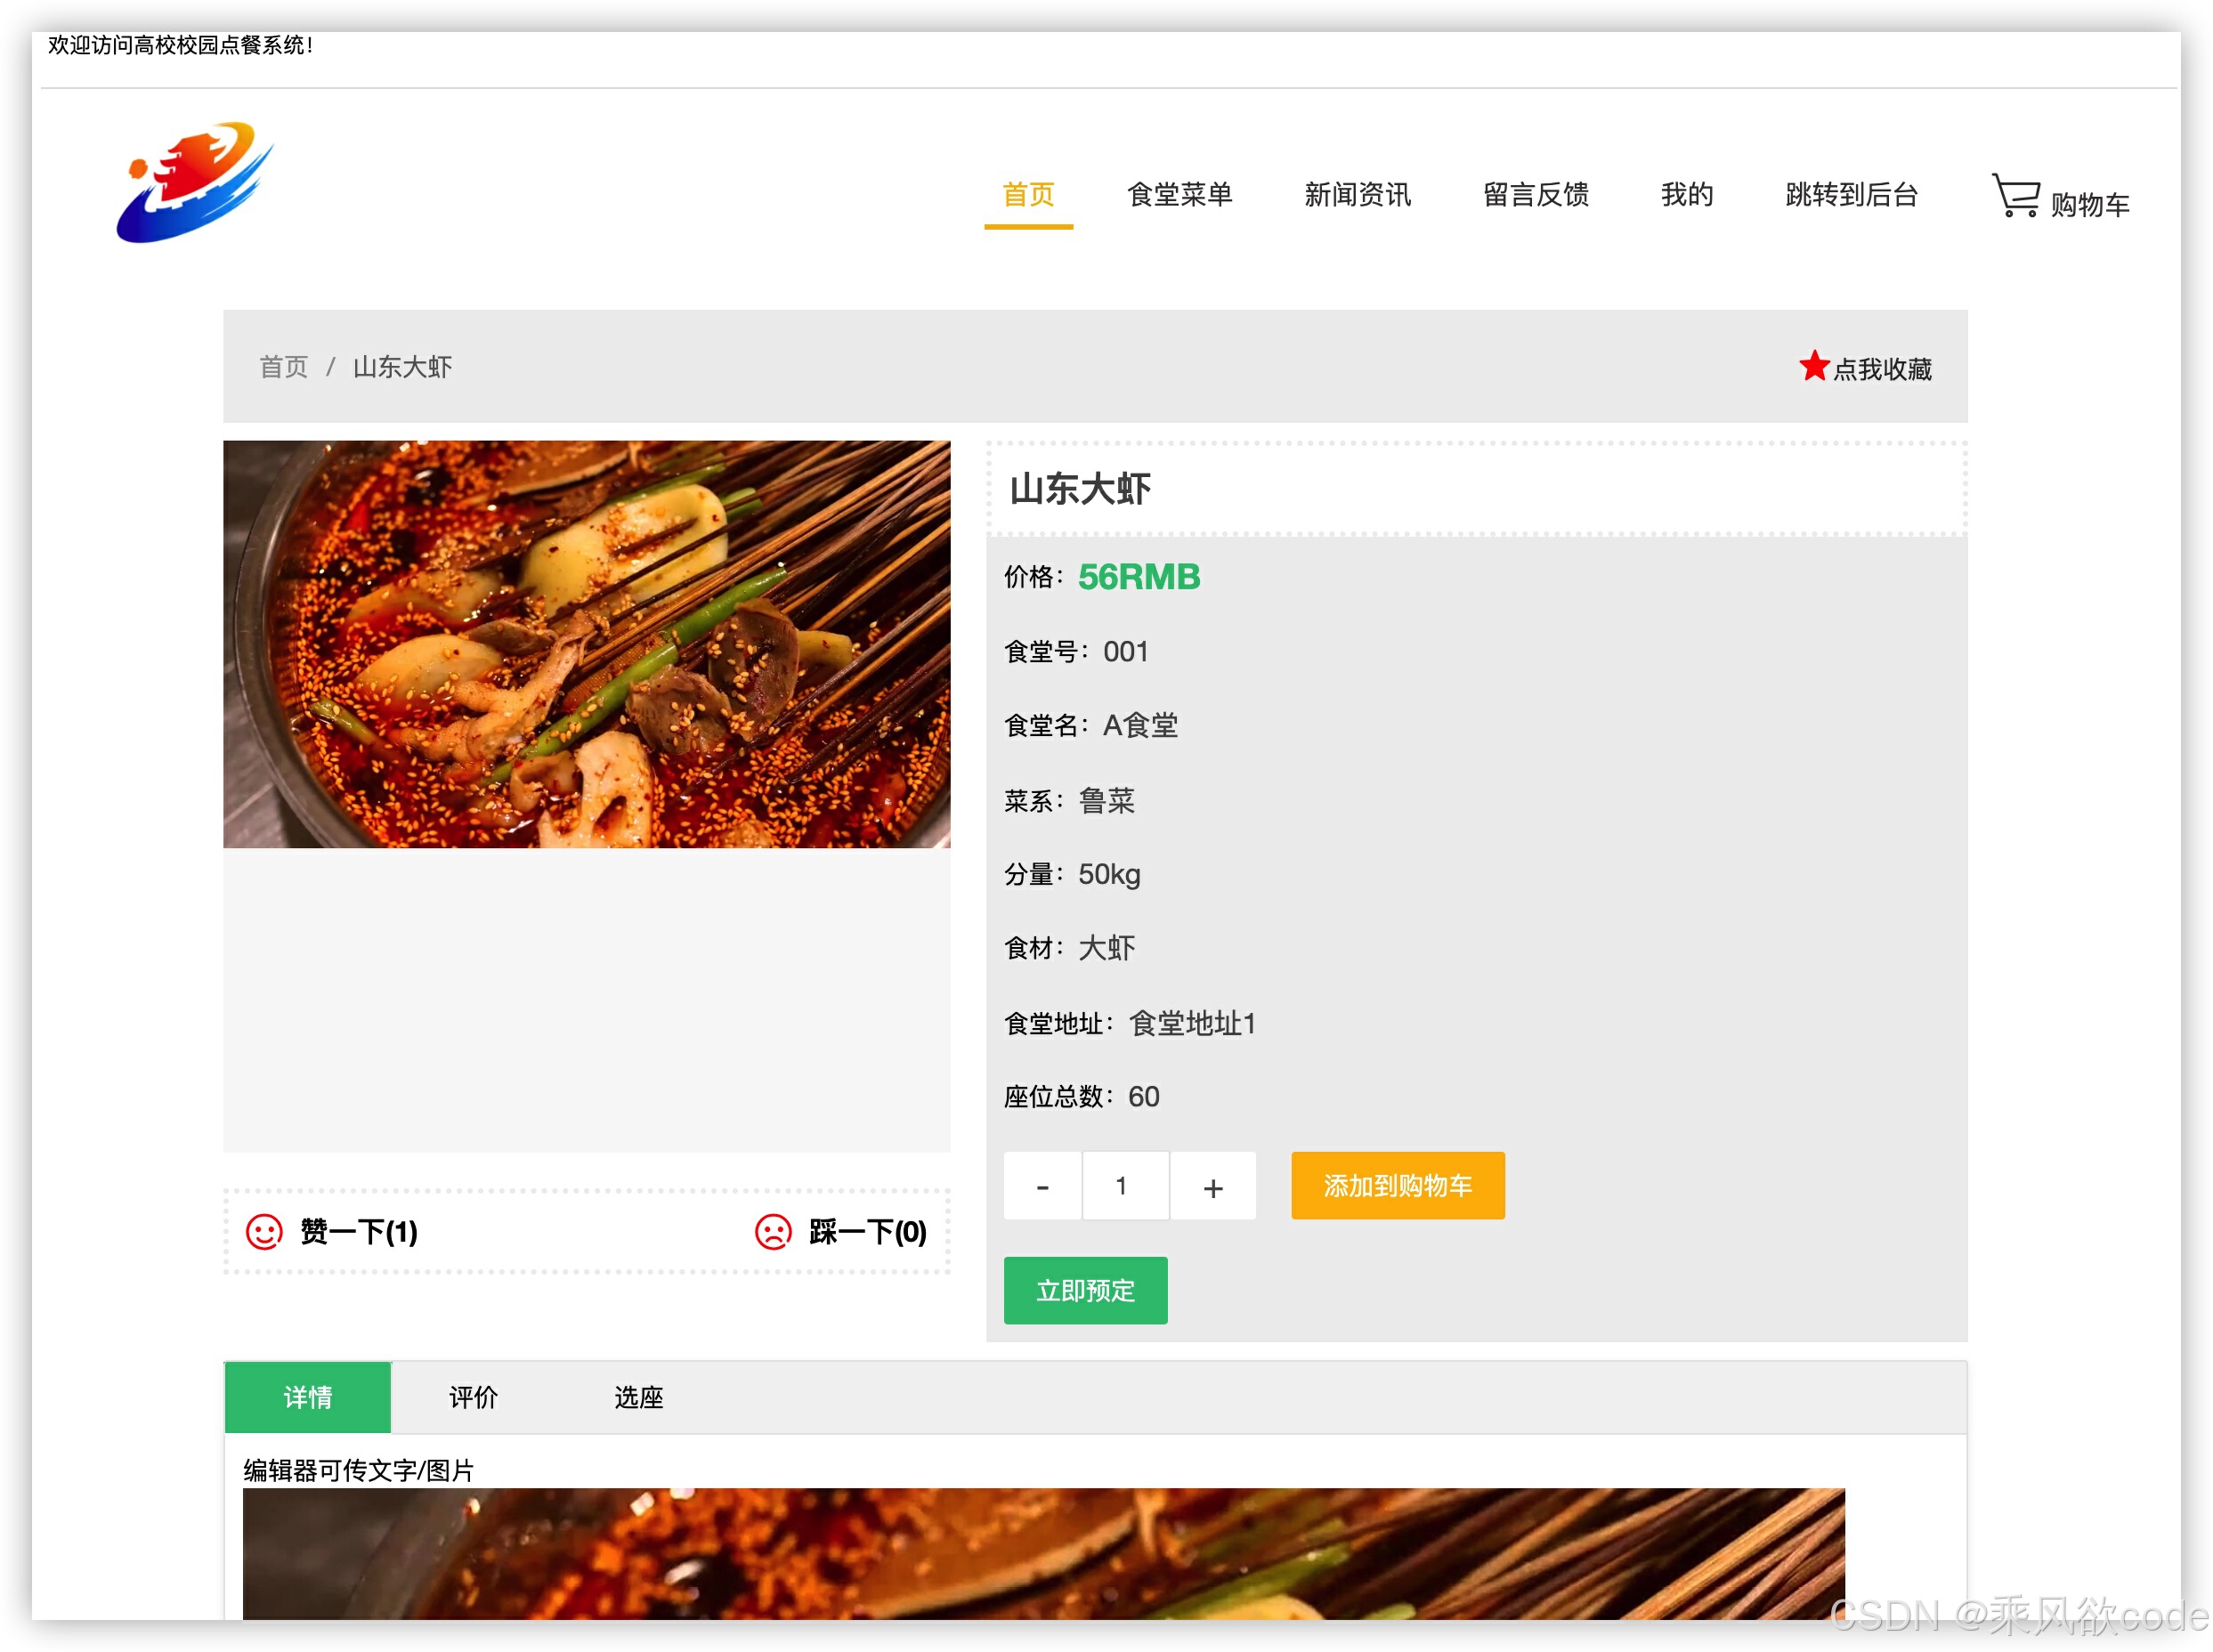
Task: Open 食堂菜单 in the navigation bar
Action: (1180, 195)
